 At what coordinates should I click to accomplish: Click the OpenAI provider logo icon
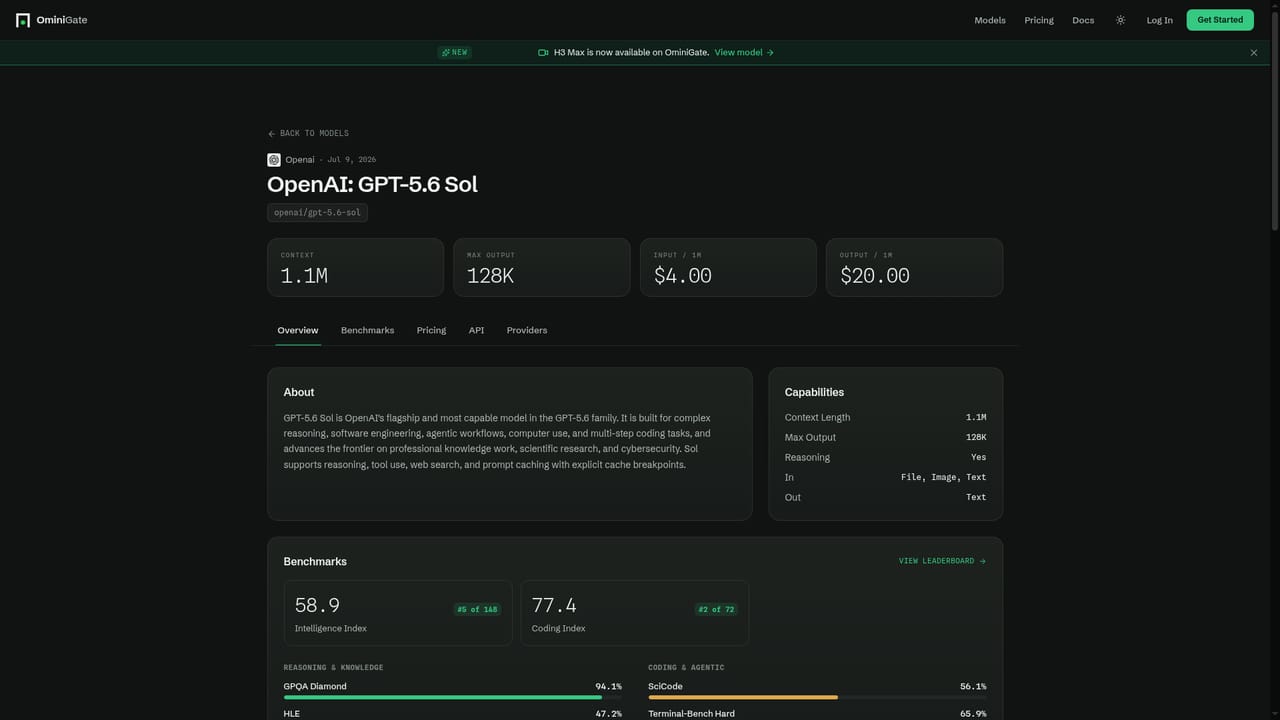point(274,160)
